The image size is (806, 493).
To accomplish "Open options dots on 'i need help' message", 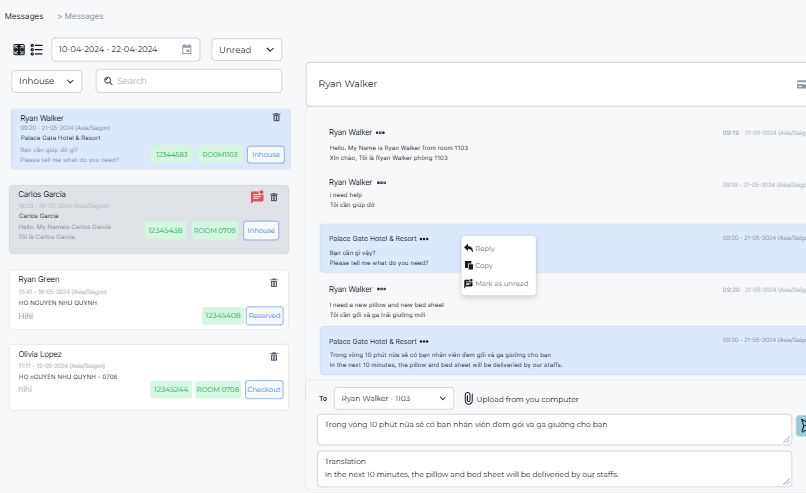I will [x=381, y=182].
